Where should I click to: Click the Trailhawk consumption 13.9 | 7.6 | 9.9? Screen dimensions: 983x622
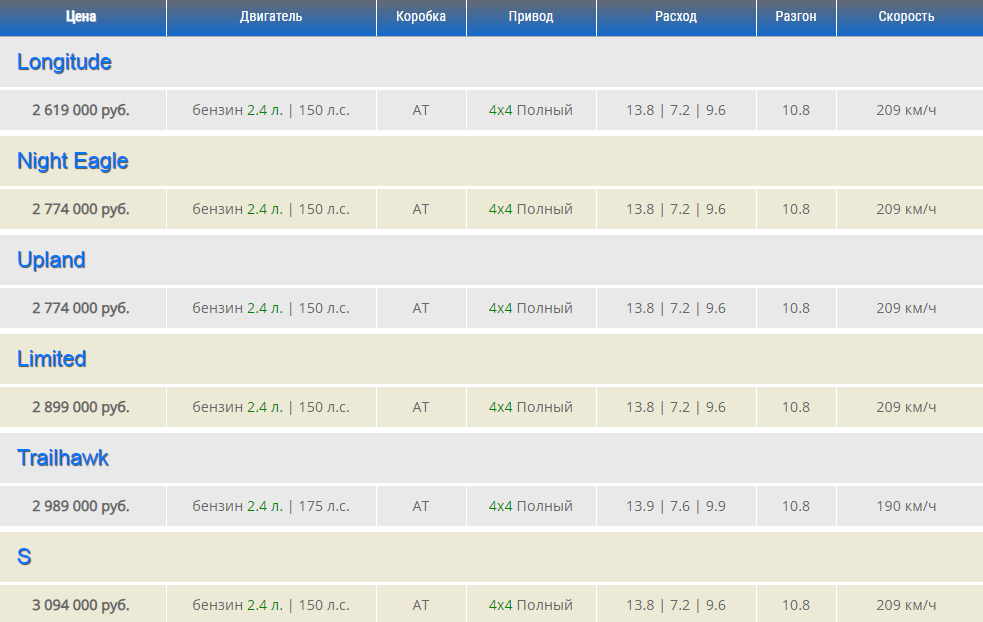(676, 507)
